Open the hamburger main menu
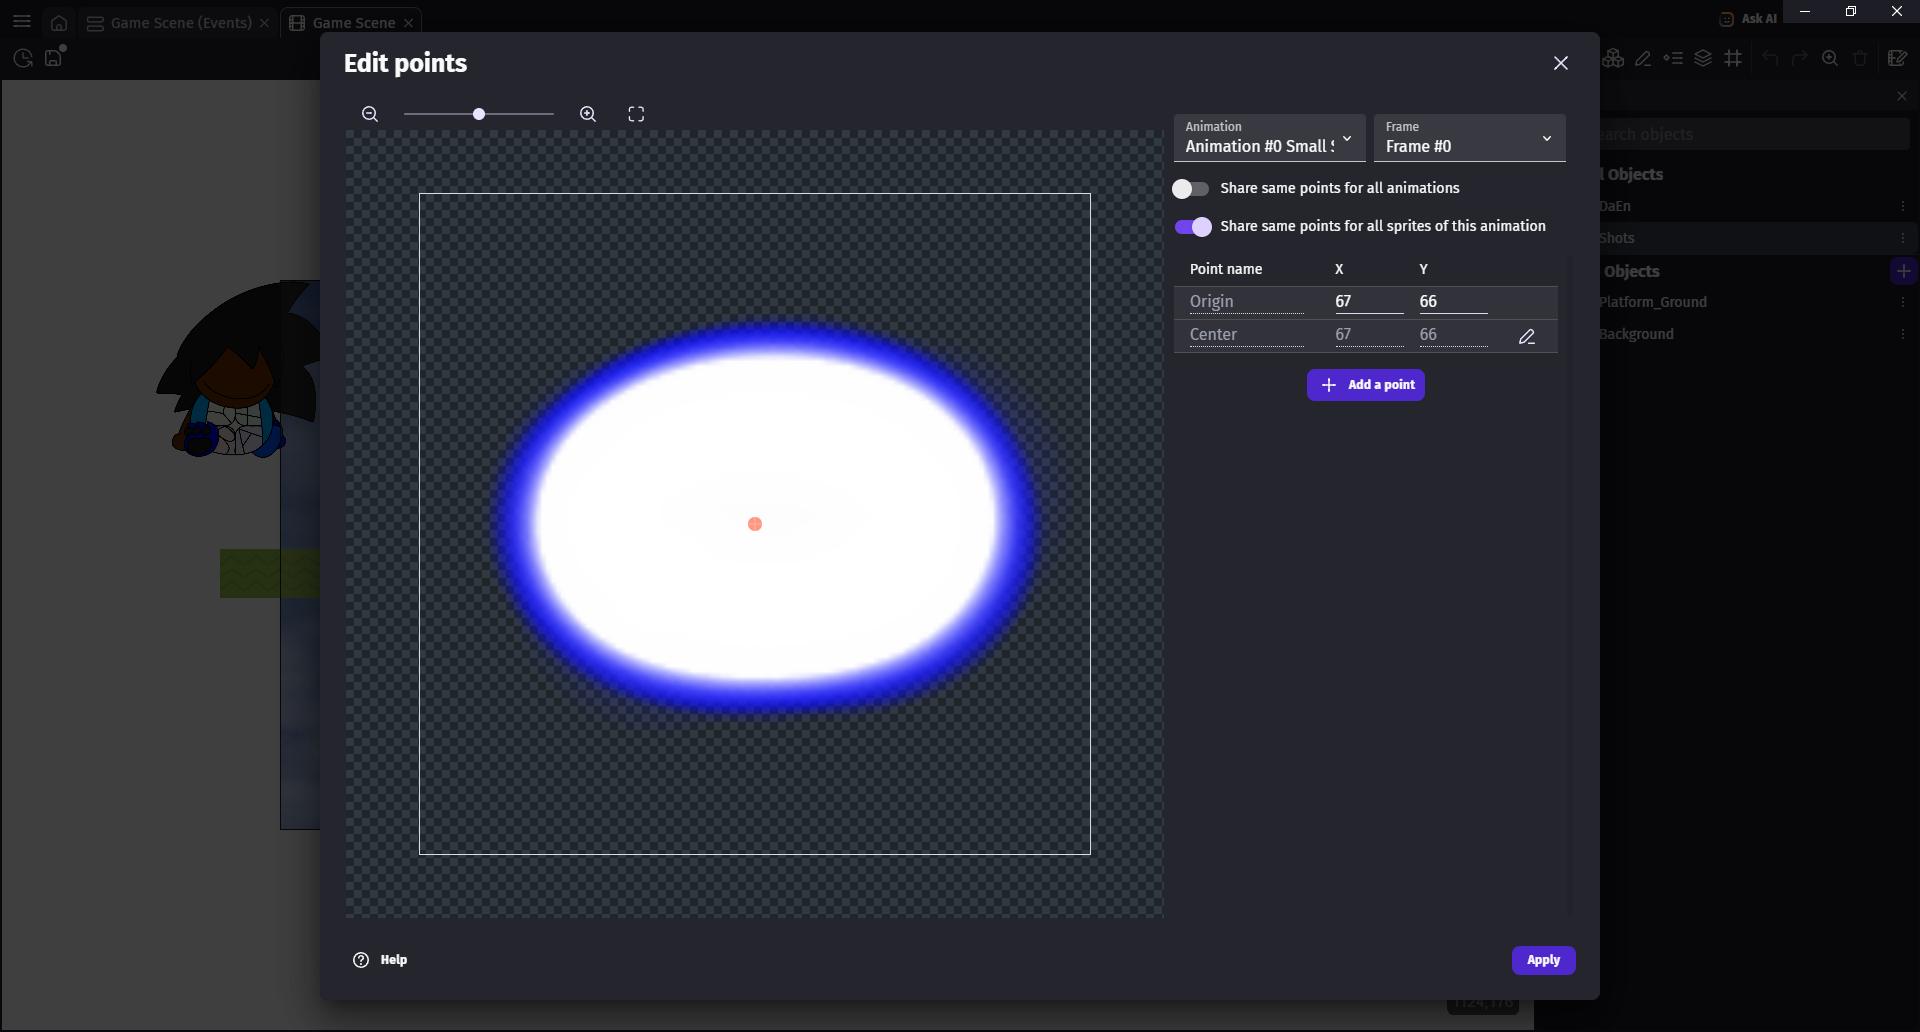This screenshot has width=1920, height=1032. 22,22
